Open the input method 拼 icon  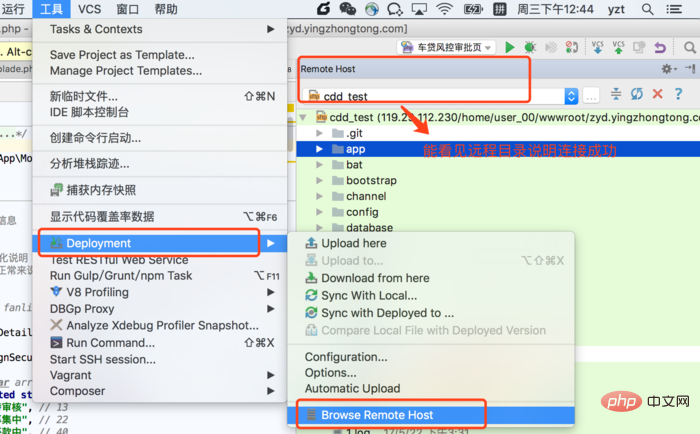click(x=500, y=9)
